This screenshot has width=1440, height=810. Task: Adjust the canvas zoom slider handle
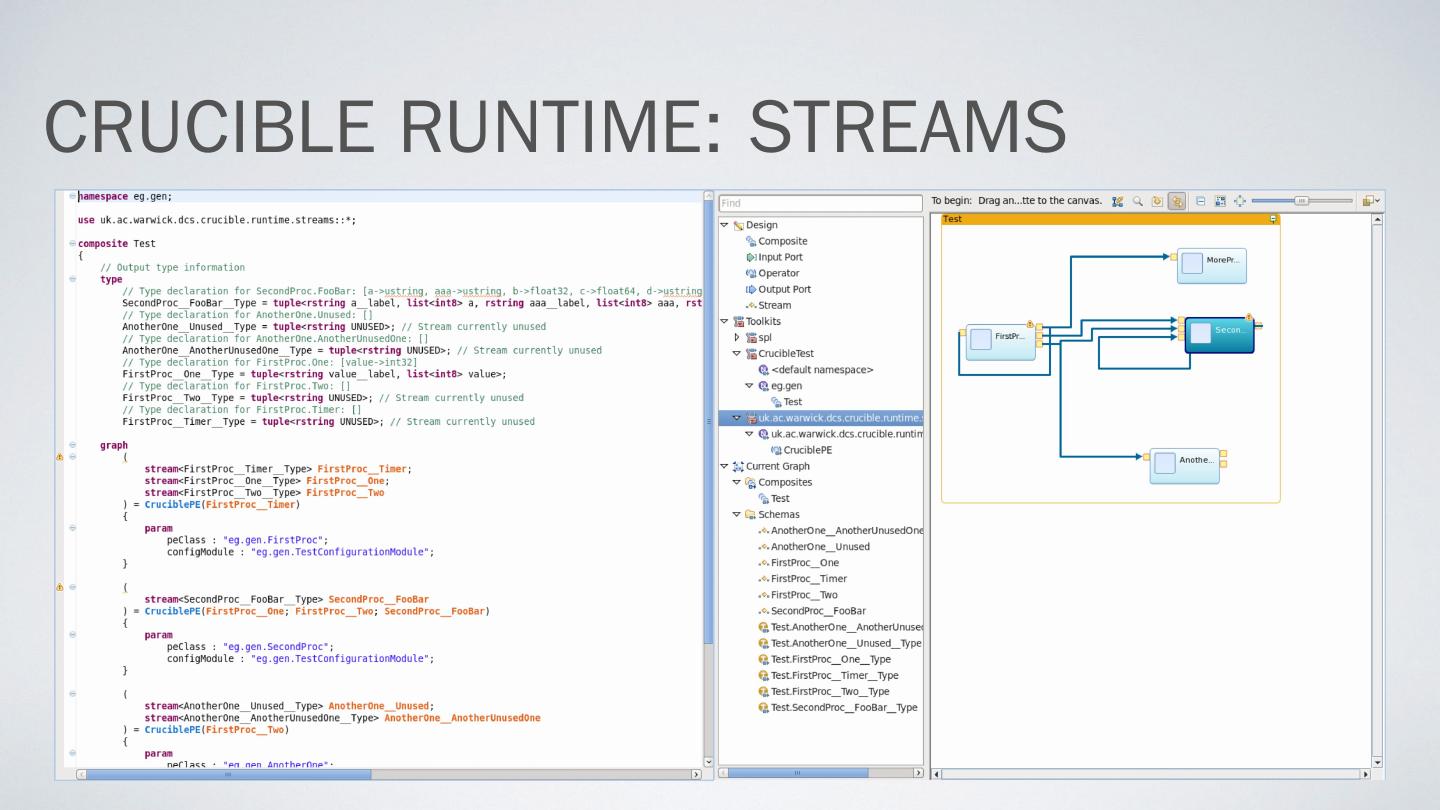(1301, 201)
